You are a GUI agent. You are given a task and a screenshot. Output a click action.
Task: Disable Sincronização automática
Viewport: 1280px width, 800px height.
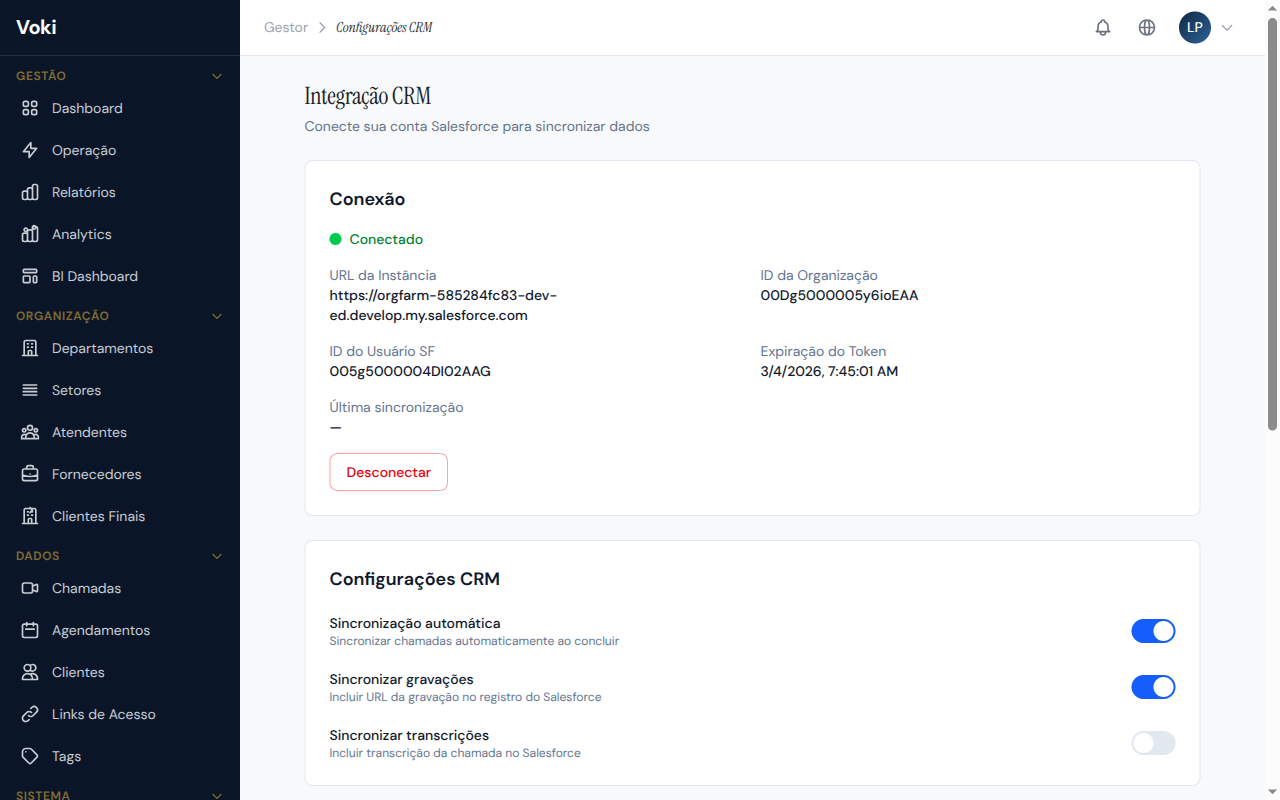point(1153,631)
